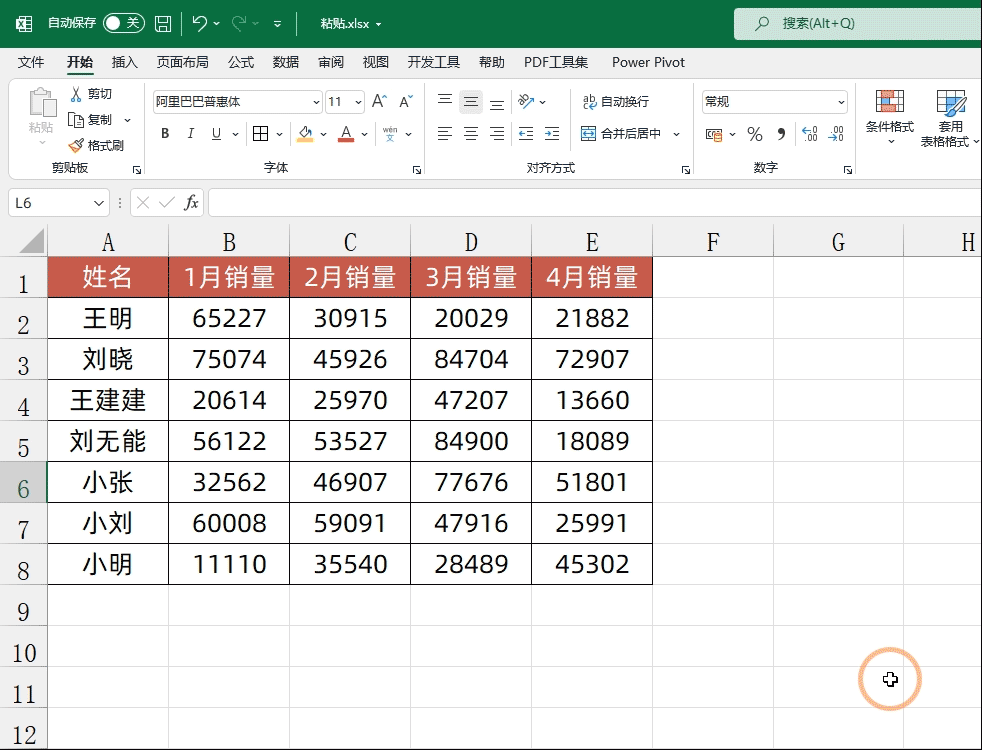Expand the number format 常规 dropdown
This screenshot has width=982, height=750.
(841, 102)
